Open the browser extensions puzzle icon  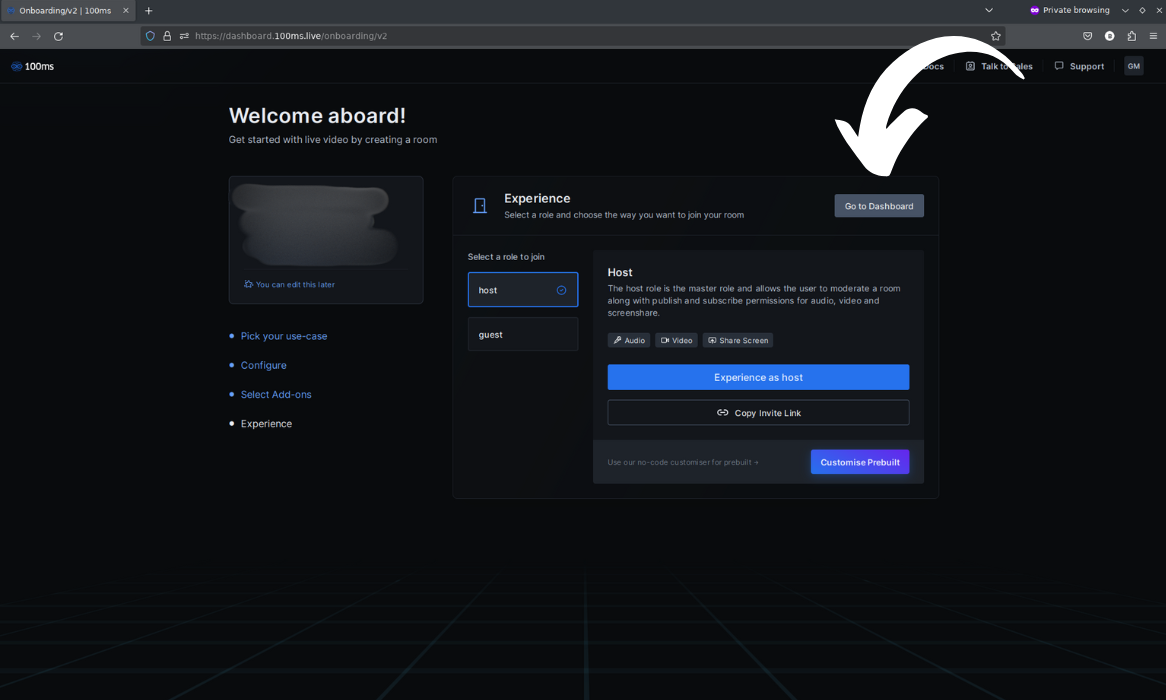[1132, 36]
